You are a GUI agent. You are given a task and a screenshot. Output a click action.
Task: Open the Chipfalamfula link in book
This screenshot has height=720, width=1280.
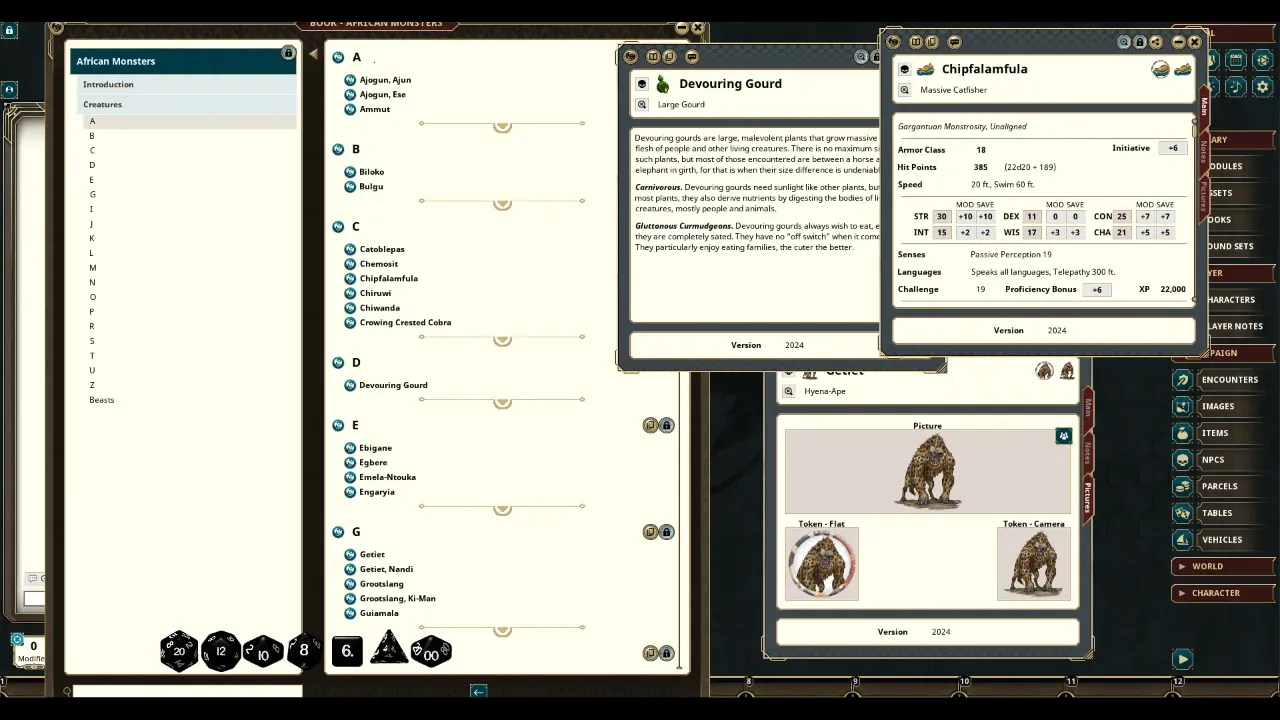pos(388,278)
